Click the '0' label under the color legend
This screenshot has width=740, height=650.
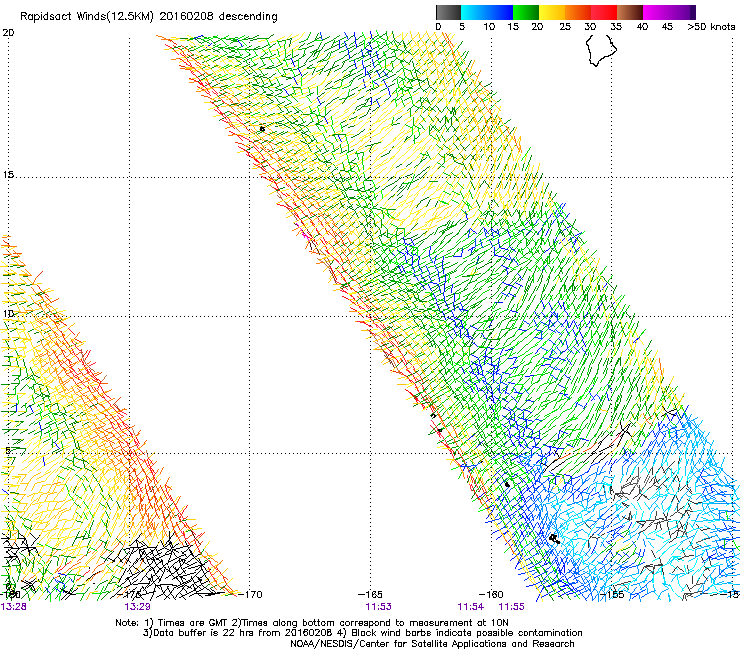(x=438, y=27)
